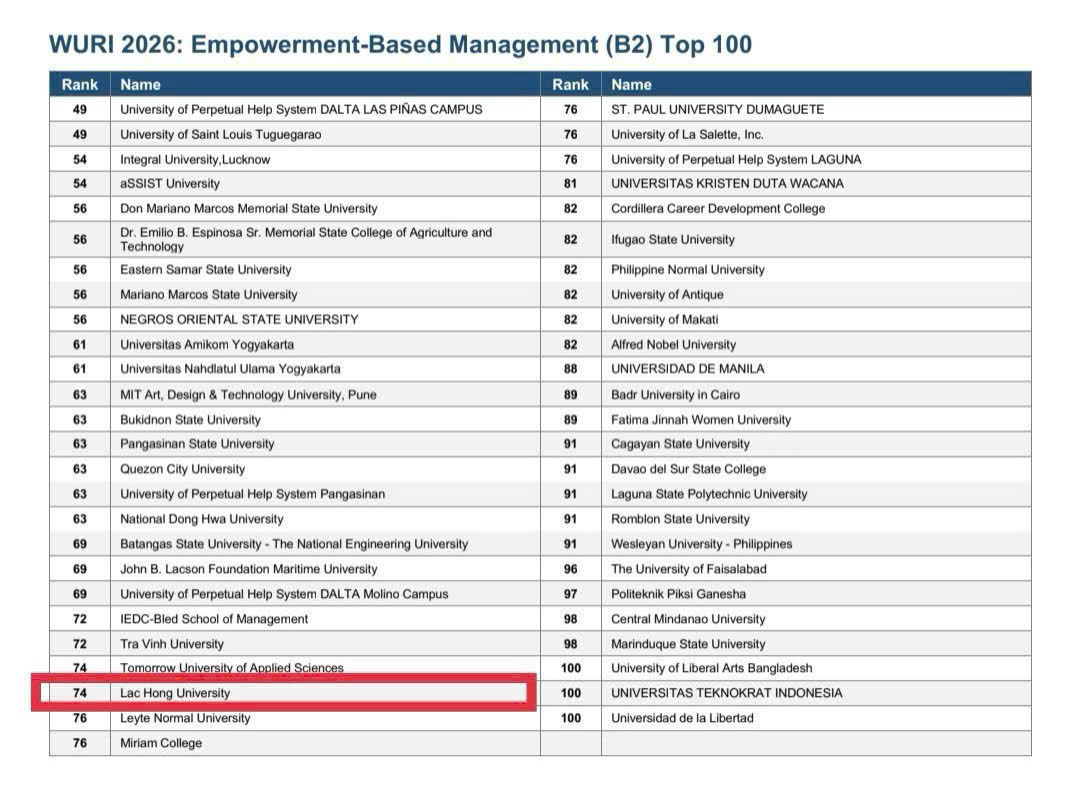Click University of La Salette, Inc.
Viewport: 1080px width, 798px height.
[687, 134]
